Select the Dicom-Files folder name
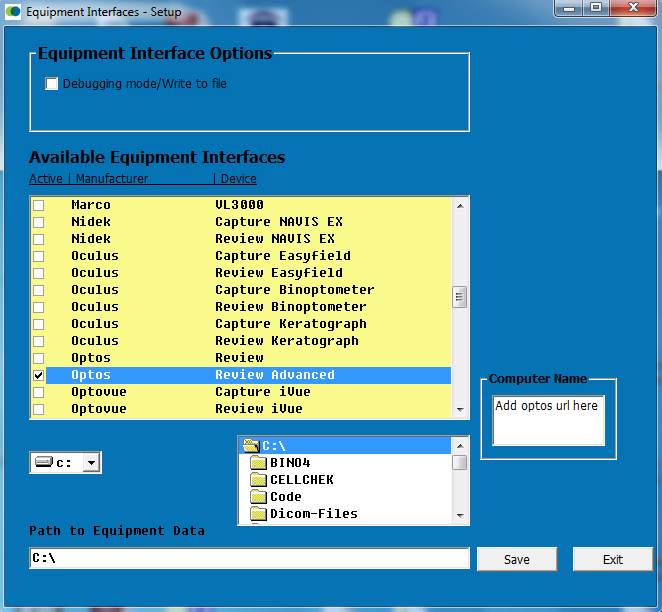The height and width of the screenshot is (612, 662). 314,514
